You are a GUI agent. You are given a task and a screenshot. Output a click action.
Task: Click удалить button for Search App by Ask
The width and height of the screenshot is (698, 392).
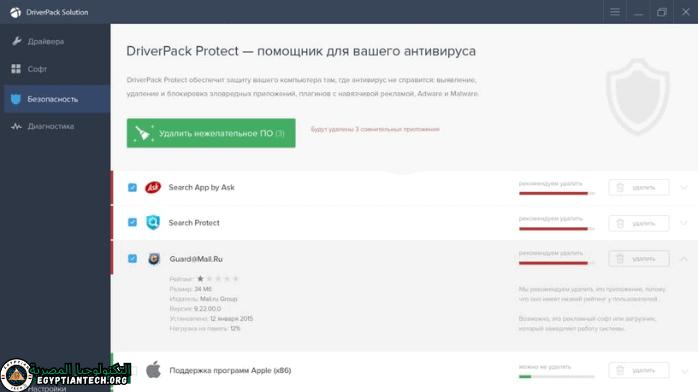coord(639,188)
